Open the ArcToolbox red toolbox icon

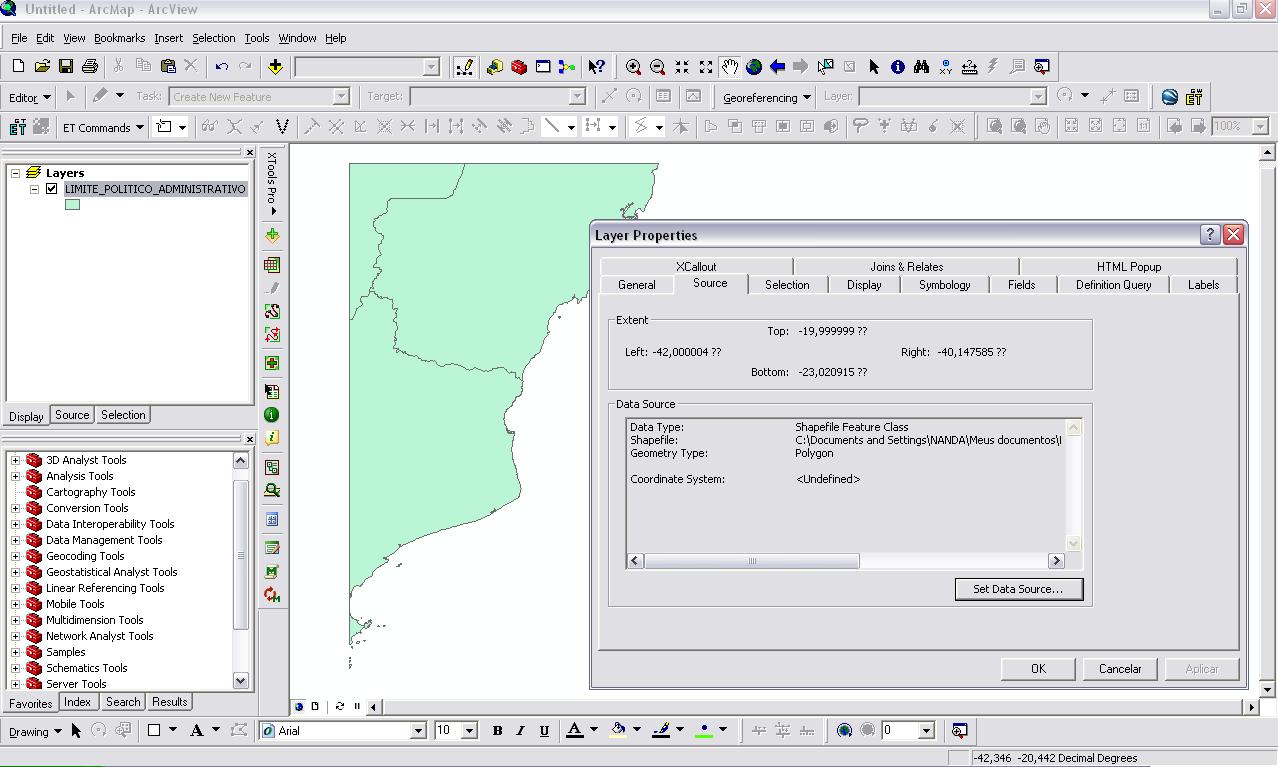coord(519,67)
